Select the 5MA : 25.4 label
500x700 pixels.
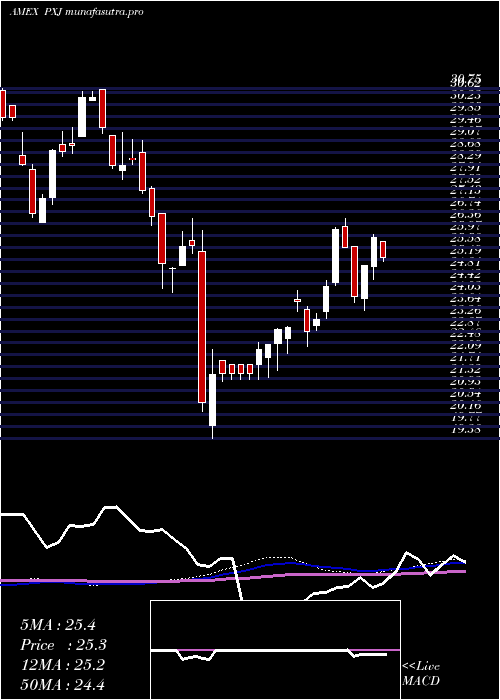tap(58, 625)
